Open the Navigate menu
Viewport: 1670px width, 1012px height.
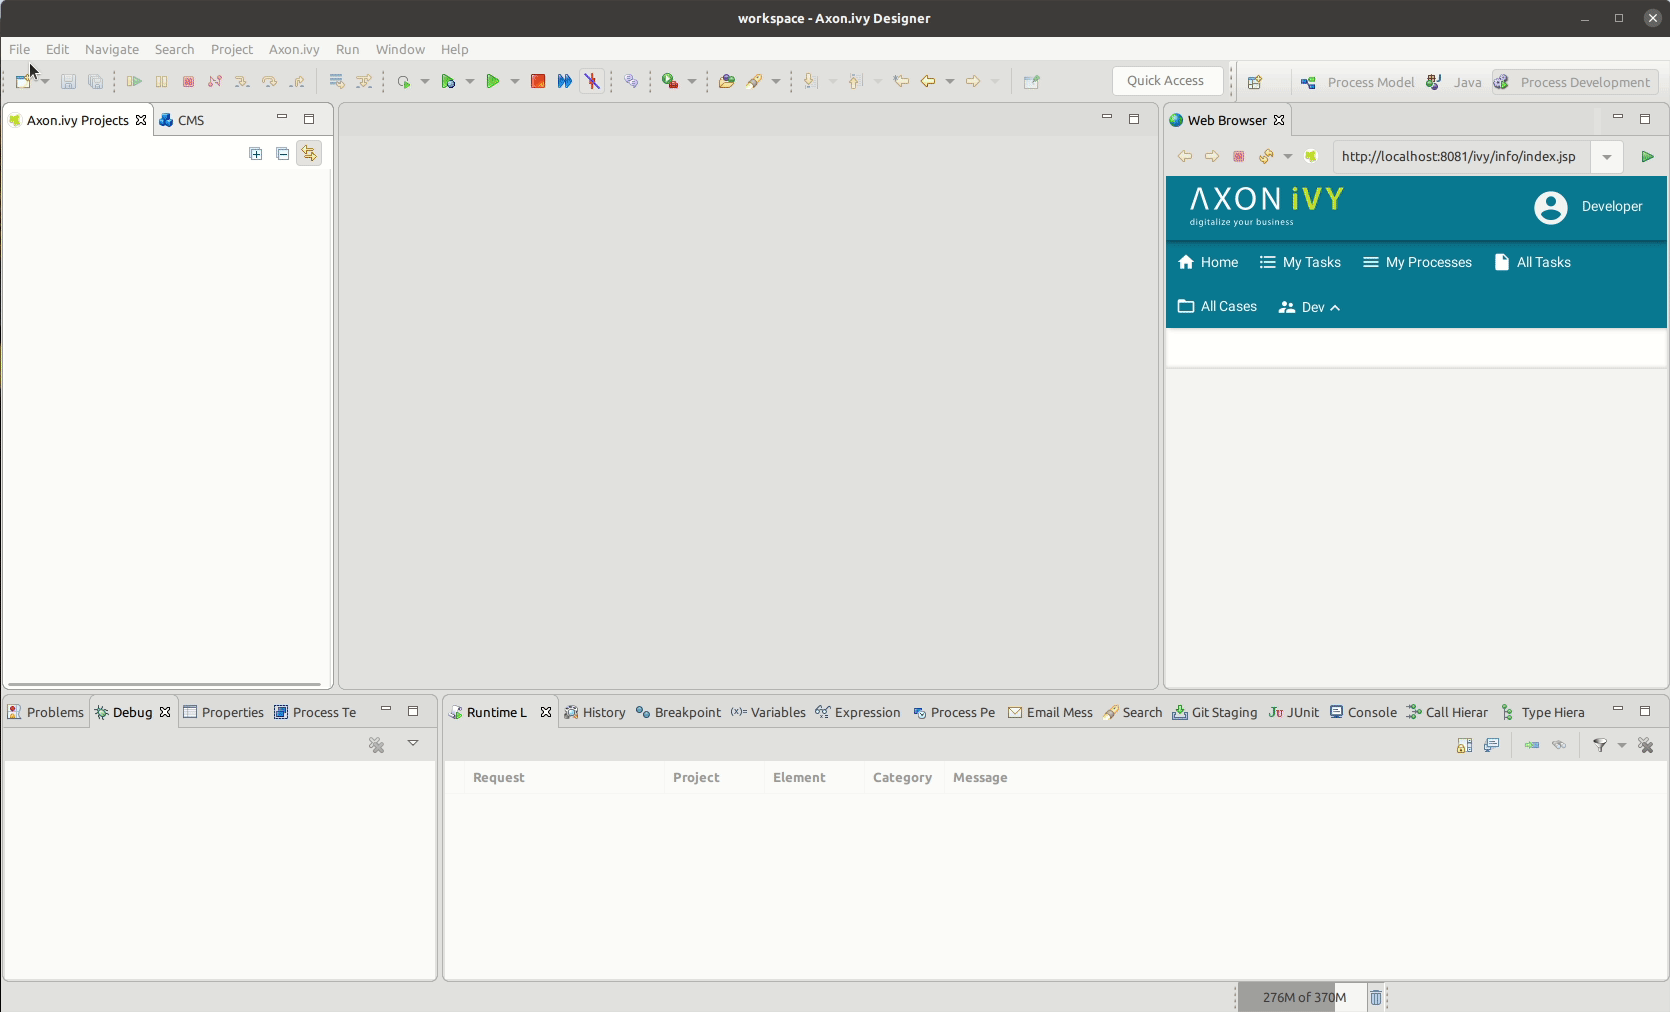tap(111, 49)
